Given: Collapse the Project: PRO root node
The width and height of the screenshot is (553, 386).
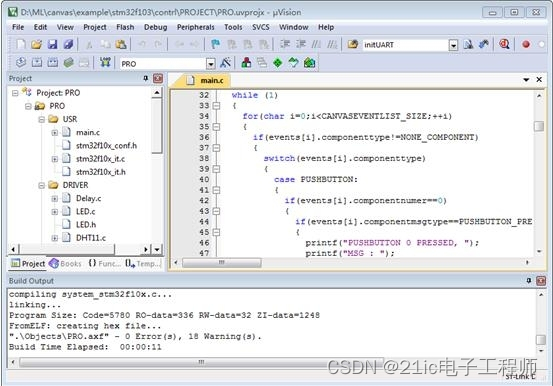Looking at the screenshot, I should coord(15,93).
